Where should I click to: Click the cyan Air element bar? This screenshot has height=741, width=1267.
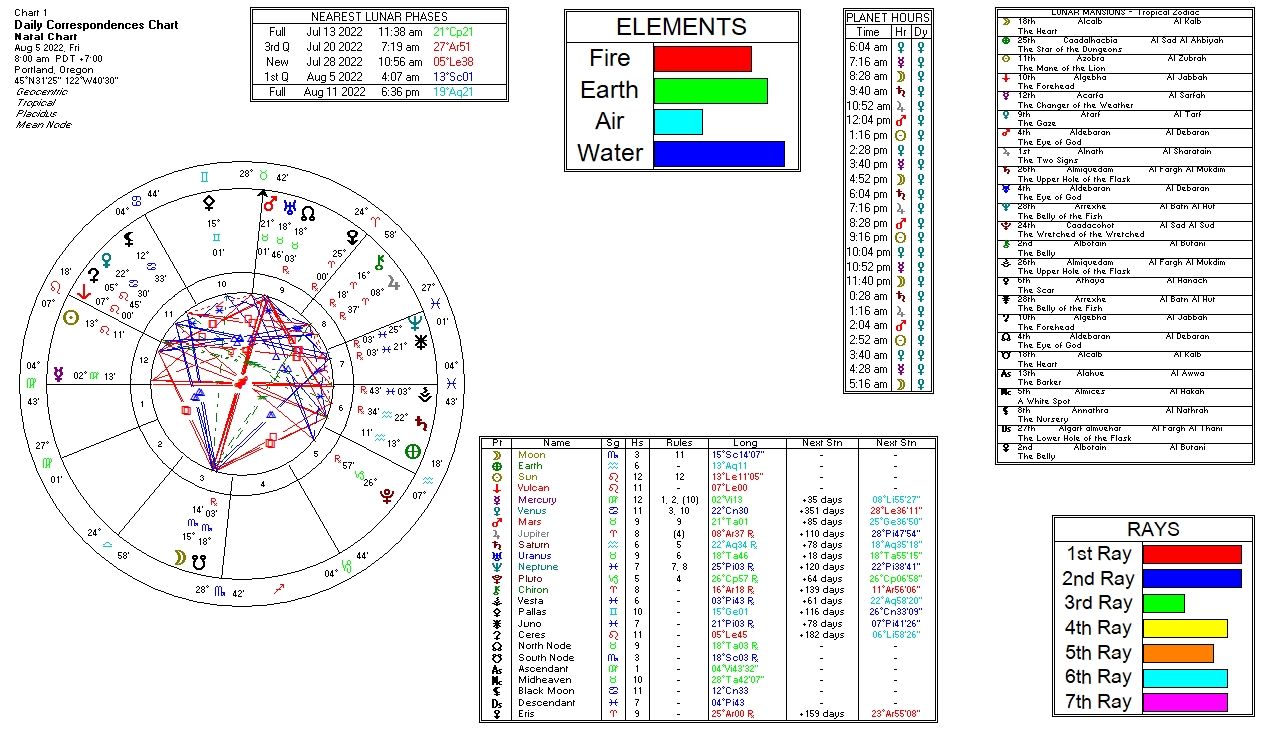(x=678, y=122)
